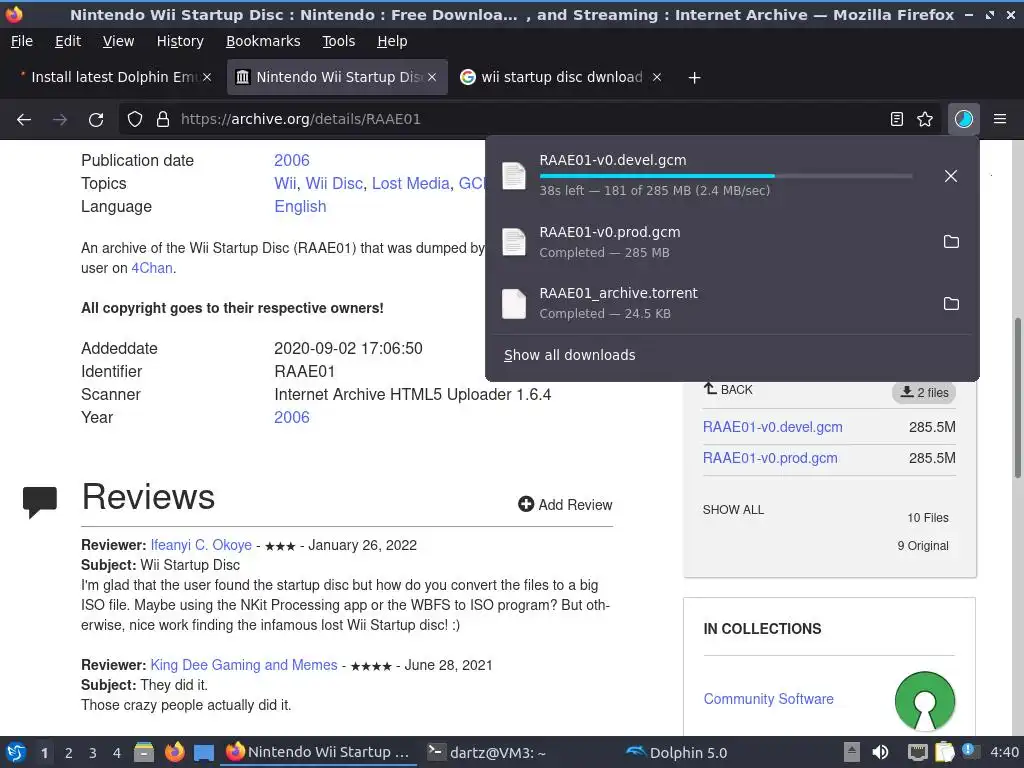Click the forward navigation arrow
Image resolution: width=1024 pixels, height=768 pixels.
pyautogui.click(x=60, y=120)
